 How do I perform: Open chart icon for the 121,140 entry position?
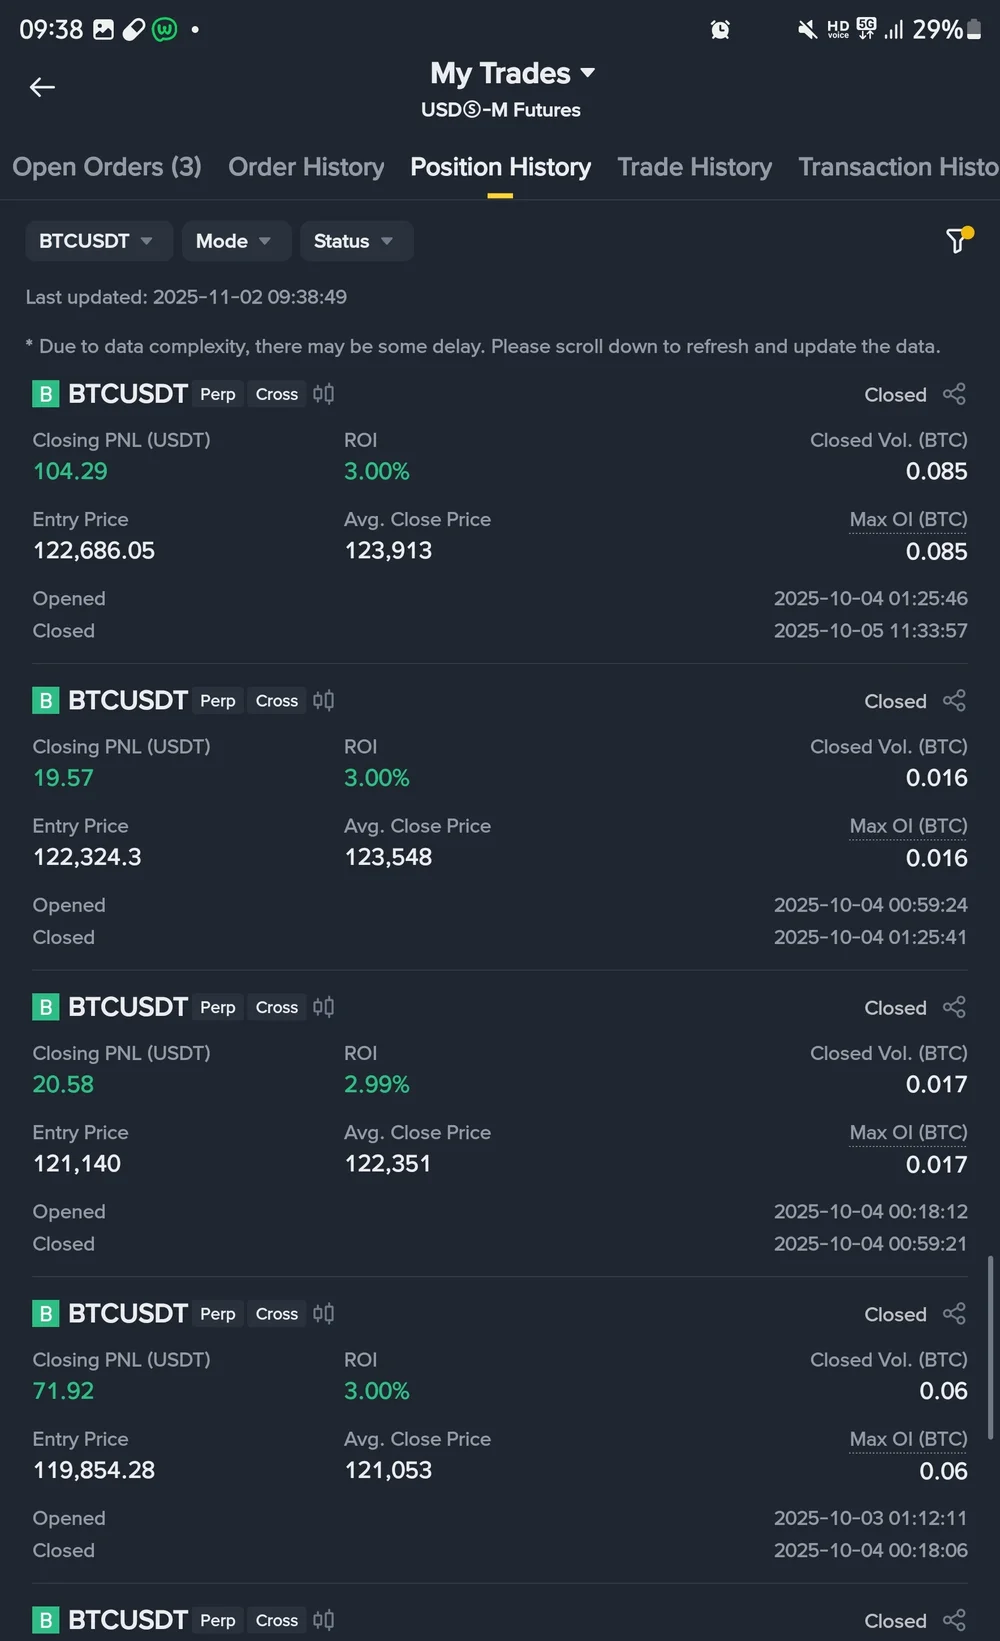[x=323, y=1007]
